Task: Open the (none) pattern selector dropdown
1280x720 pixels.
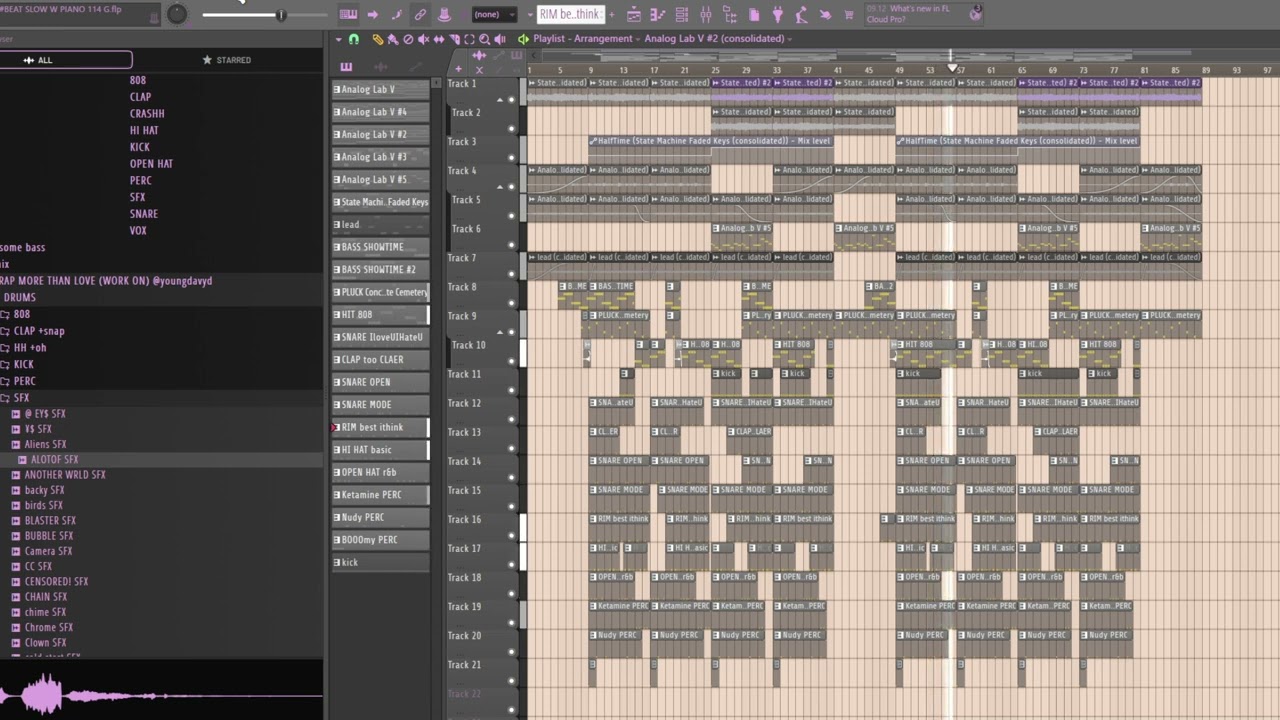Action: [494, 15]
